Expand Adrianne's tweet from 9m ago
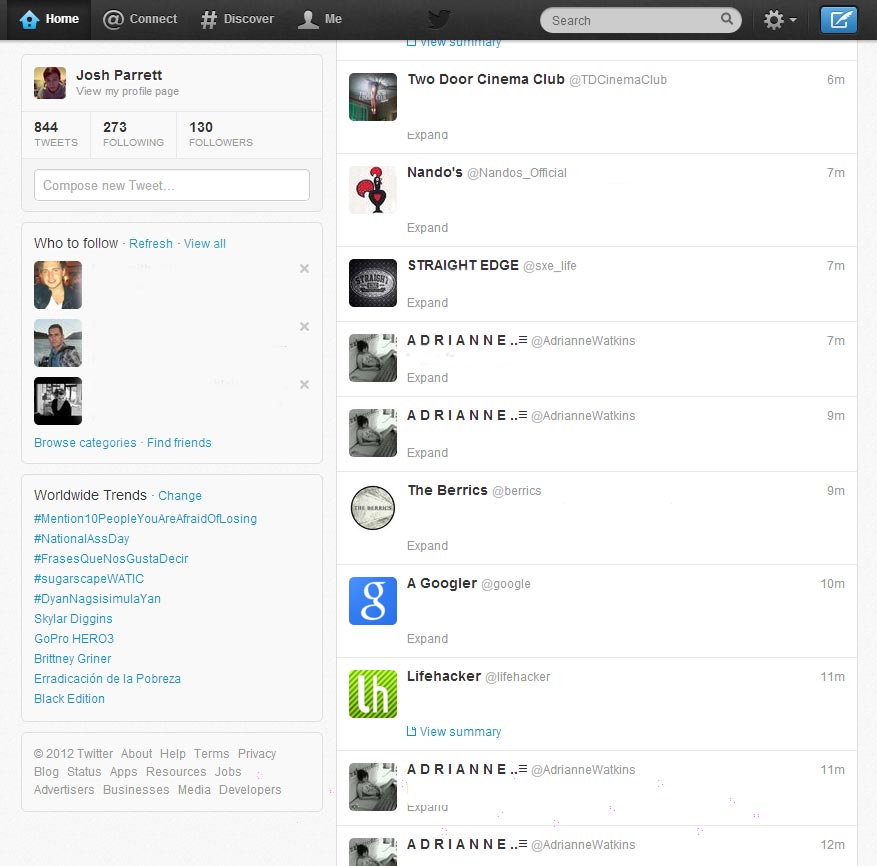Screen dimensions: 877x866 pyautogui.click(x=427, y=453)
